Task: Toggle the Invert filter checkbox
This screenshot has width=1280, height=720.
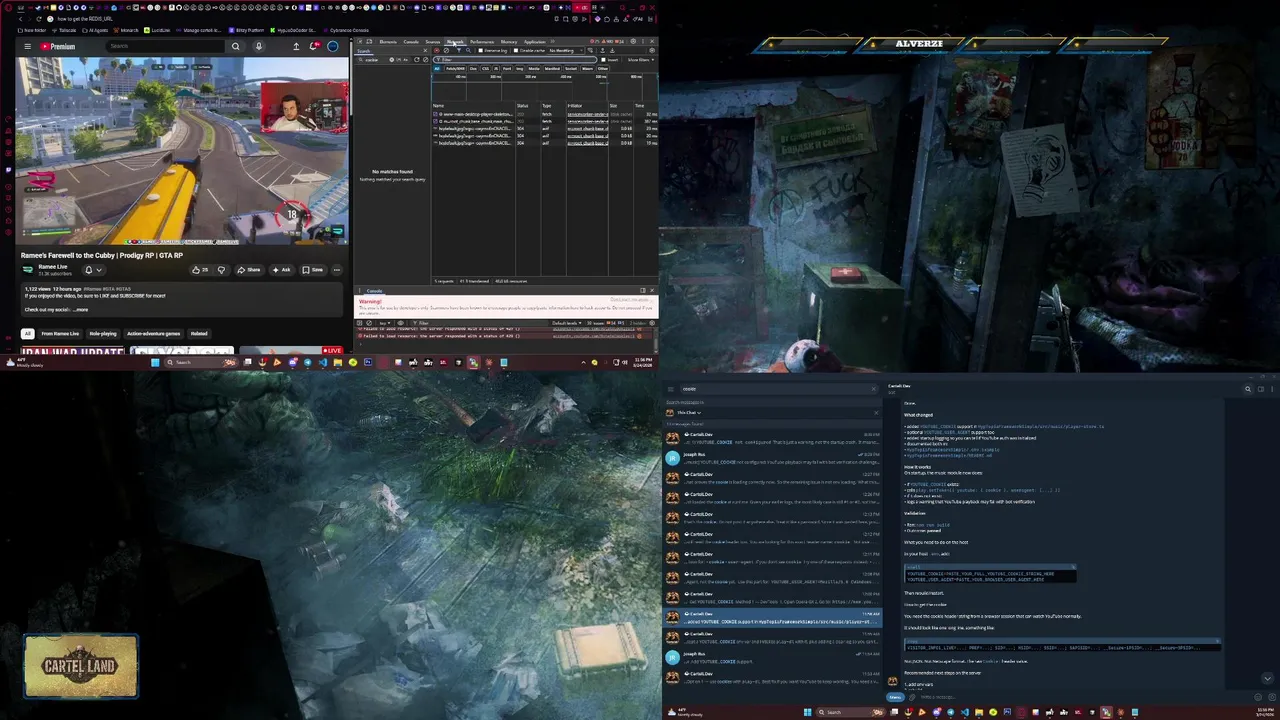Action: (604, 60)
